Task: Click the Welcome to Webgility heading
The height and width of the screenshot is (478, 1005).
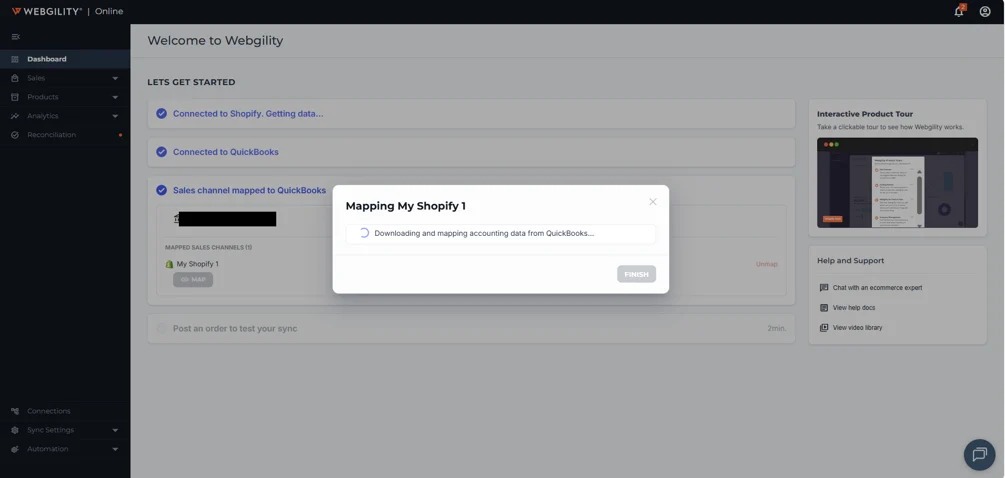Action: pos(215,41)
